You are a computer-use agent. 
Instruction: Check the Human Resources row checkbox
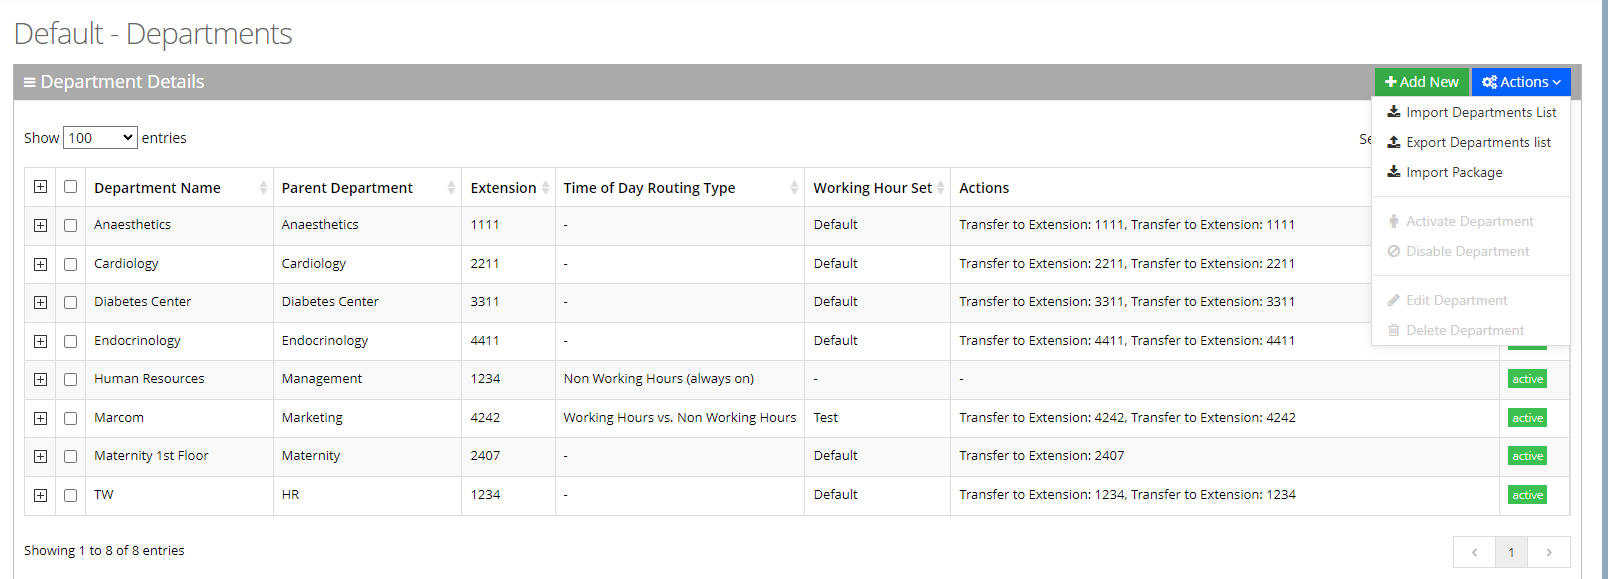(x=70, y=379)
